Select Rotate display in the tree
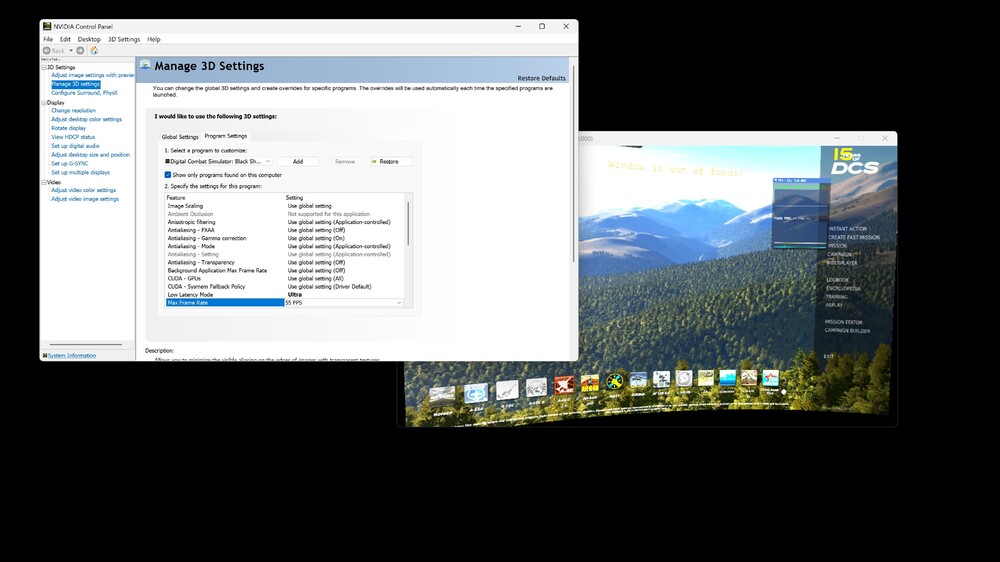 tap(68, 128)
